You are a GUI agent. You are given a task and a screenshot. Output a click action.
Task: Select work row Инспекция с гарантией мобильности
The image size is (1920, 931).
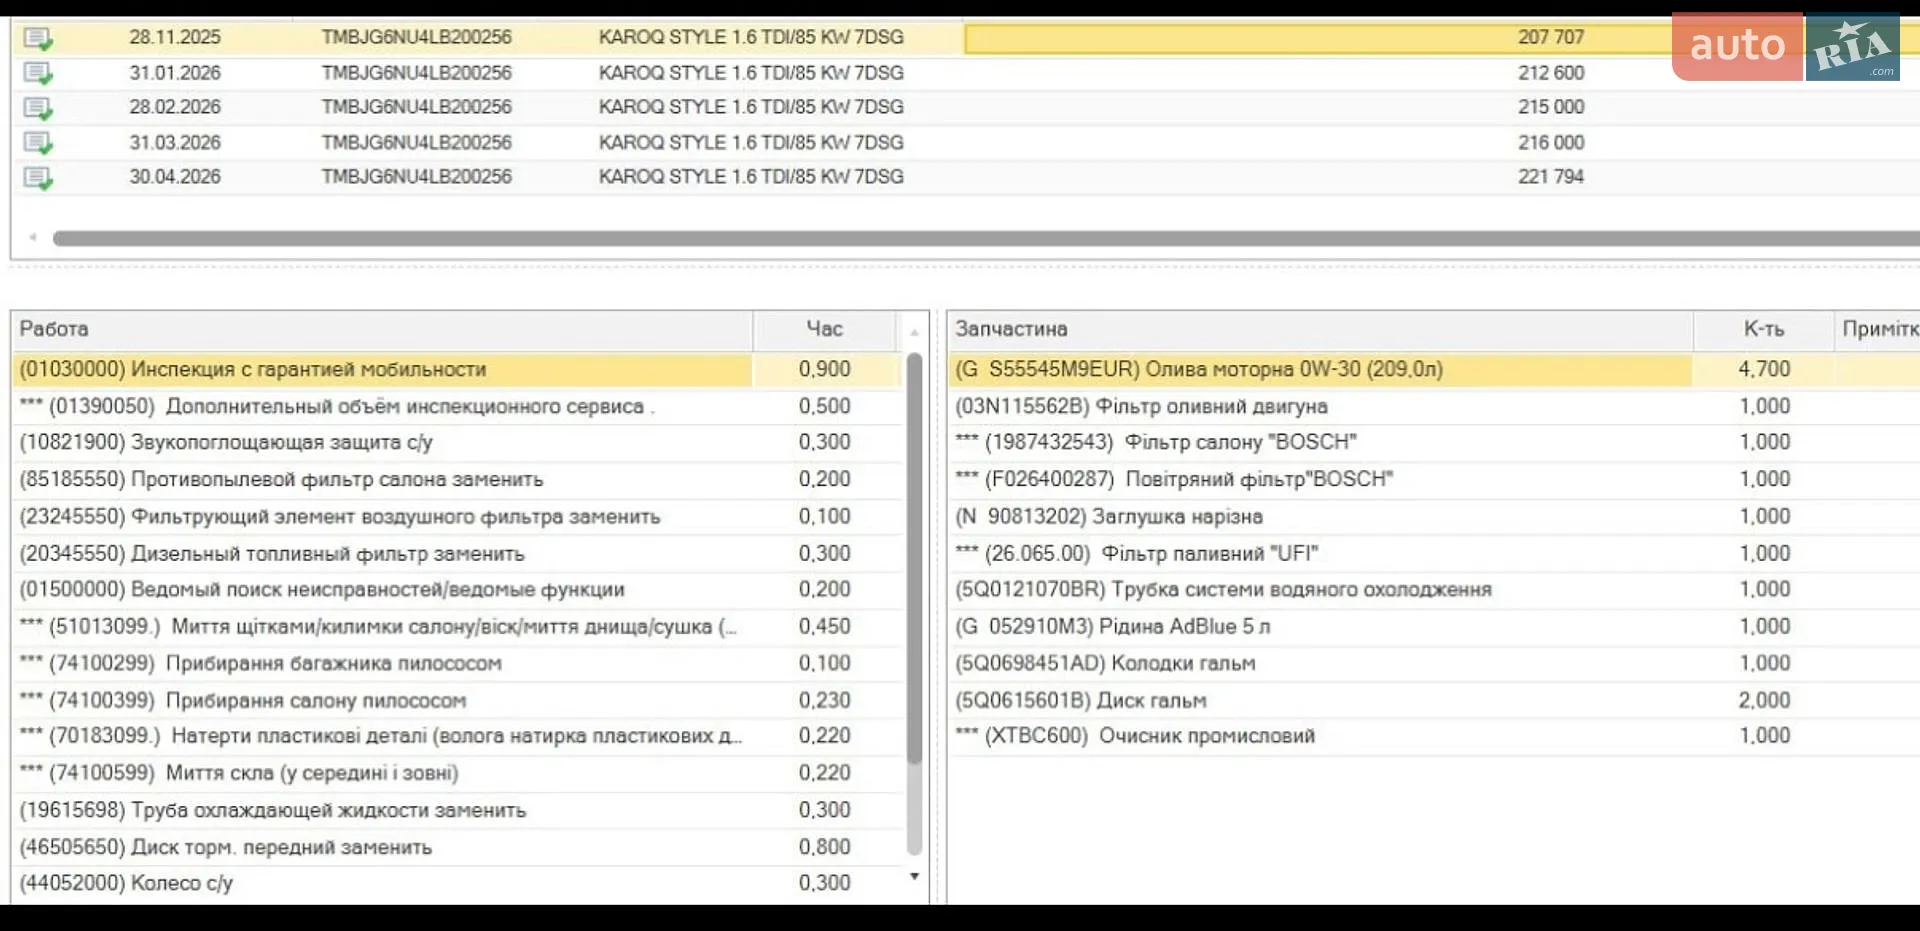click(x=457, y=370)
